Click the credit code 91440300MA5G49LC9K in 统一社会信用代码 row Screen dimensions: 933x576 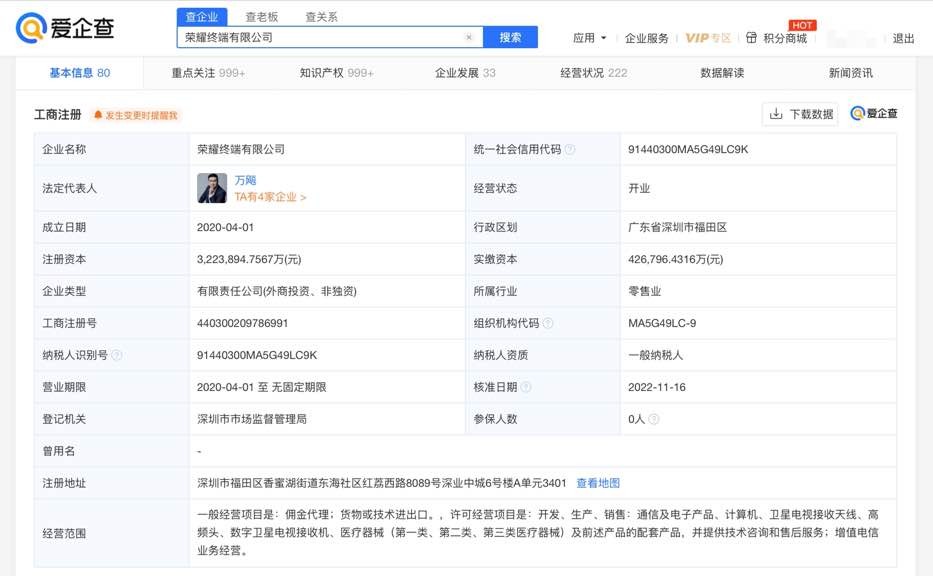click(x=688, y=149)
